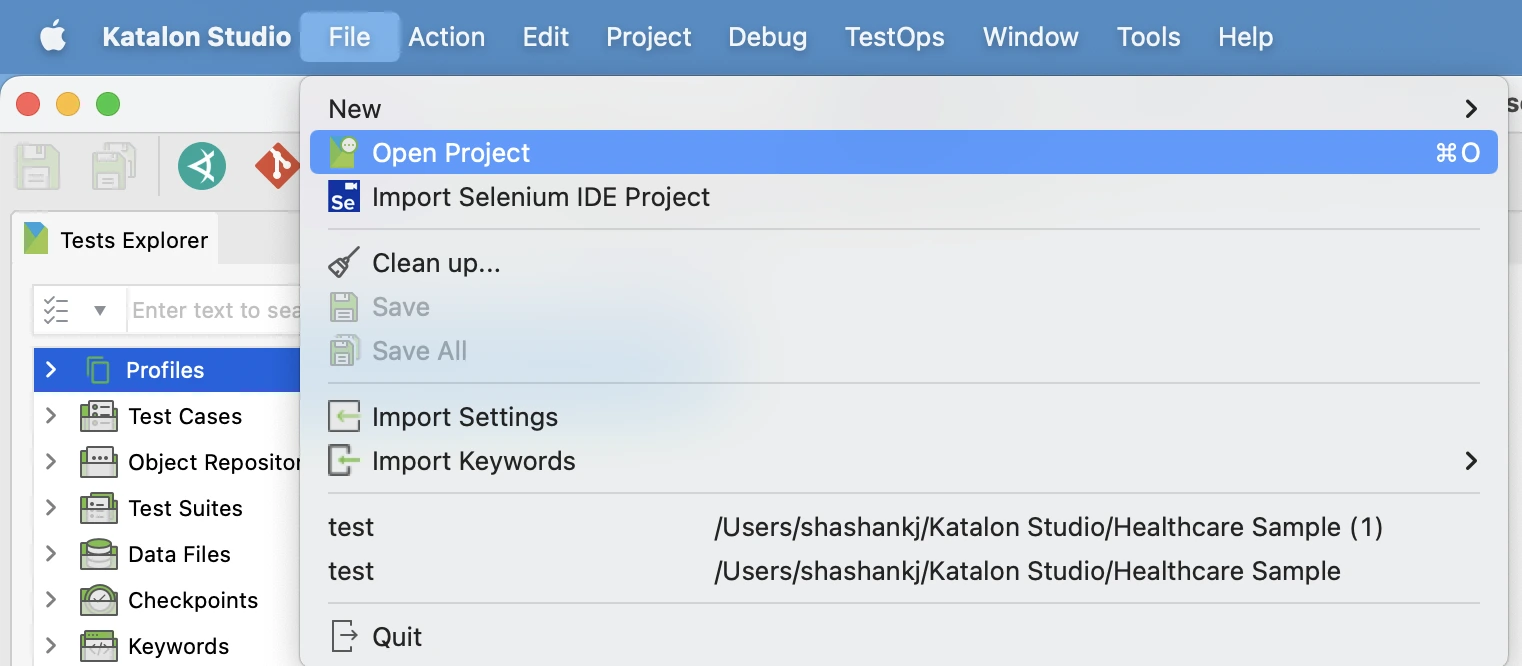Click the Keywords icon in the sidebar
The height and width of the screenshot is (666, 1522).
coord(98,646)
